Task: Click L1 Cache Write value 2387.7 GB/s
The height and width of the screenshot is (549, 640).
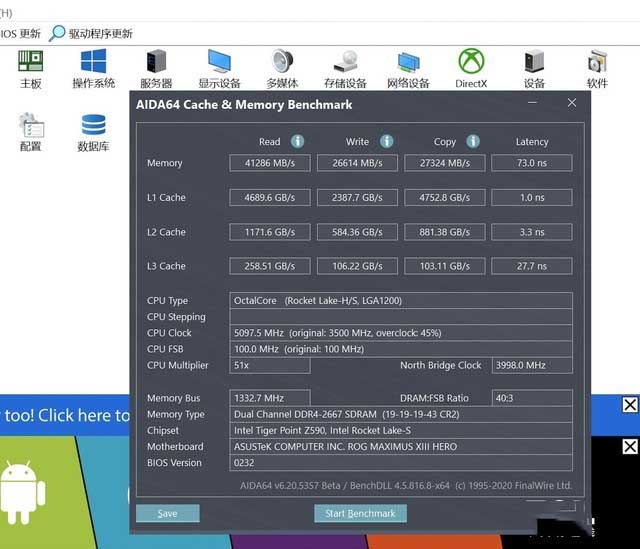Action: click(357, 198)
